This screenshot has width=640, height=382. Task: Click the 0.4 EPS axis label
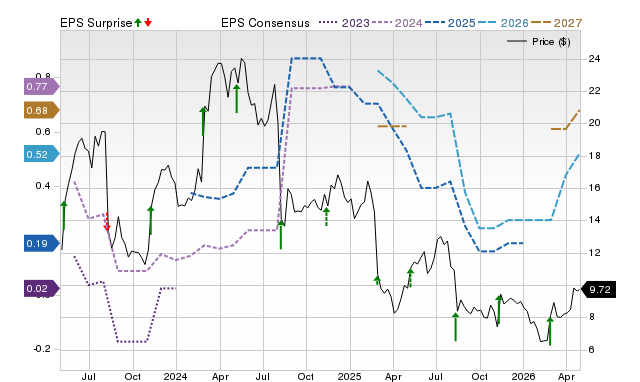(43, 186)
